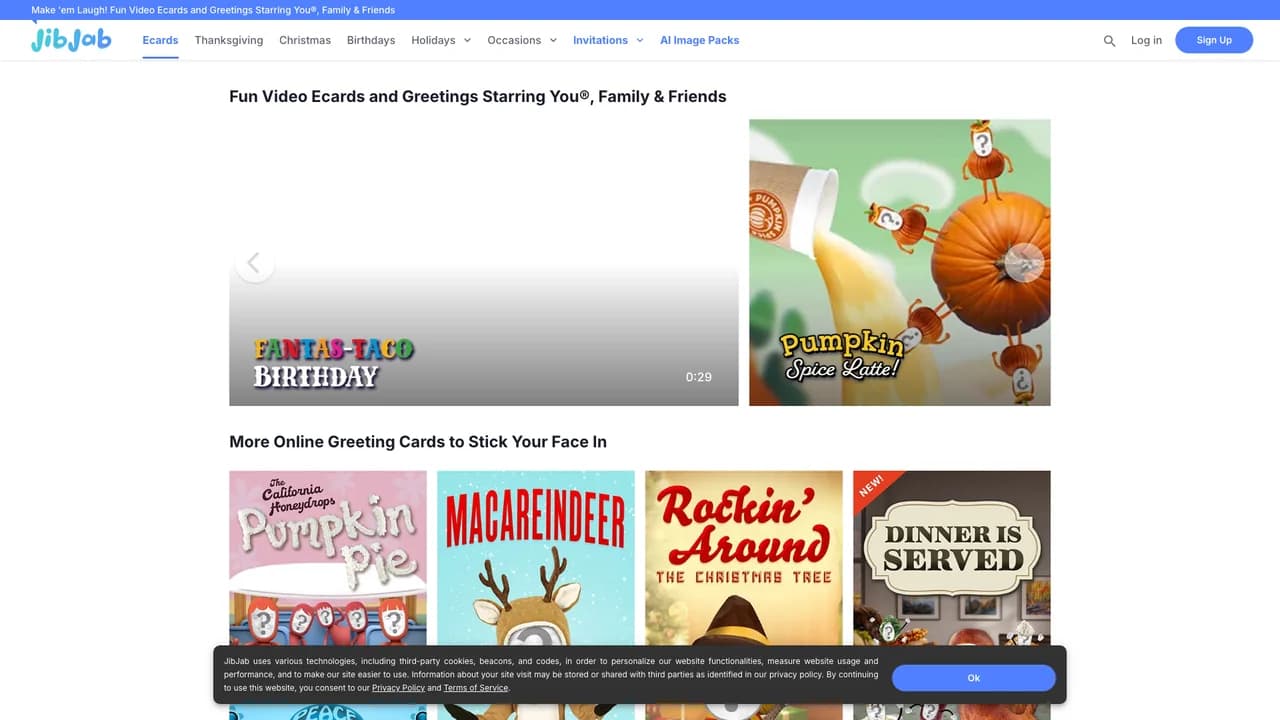
Task: Click the top promo banner text
Action: pos(213,10)
